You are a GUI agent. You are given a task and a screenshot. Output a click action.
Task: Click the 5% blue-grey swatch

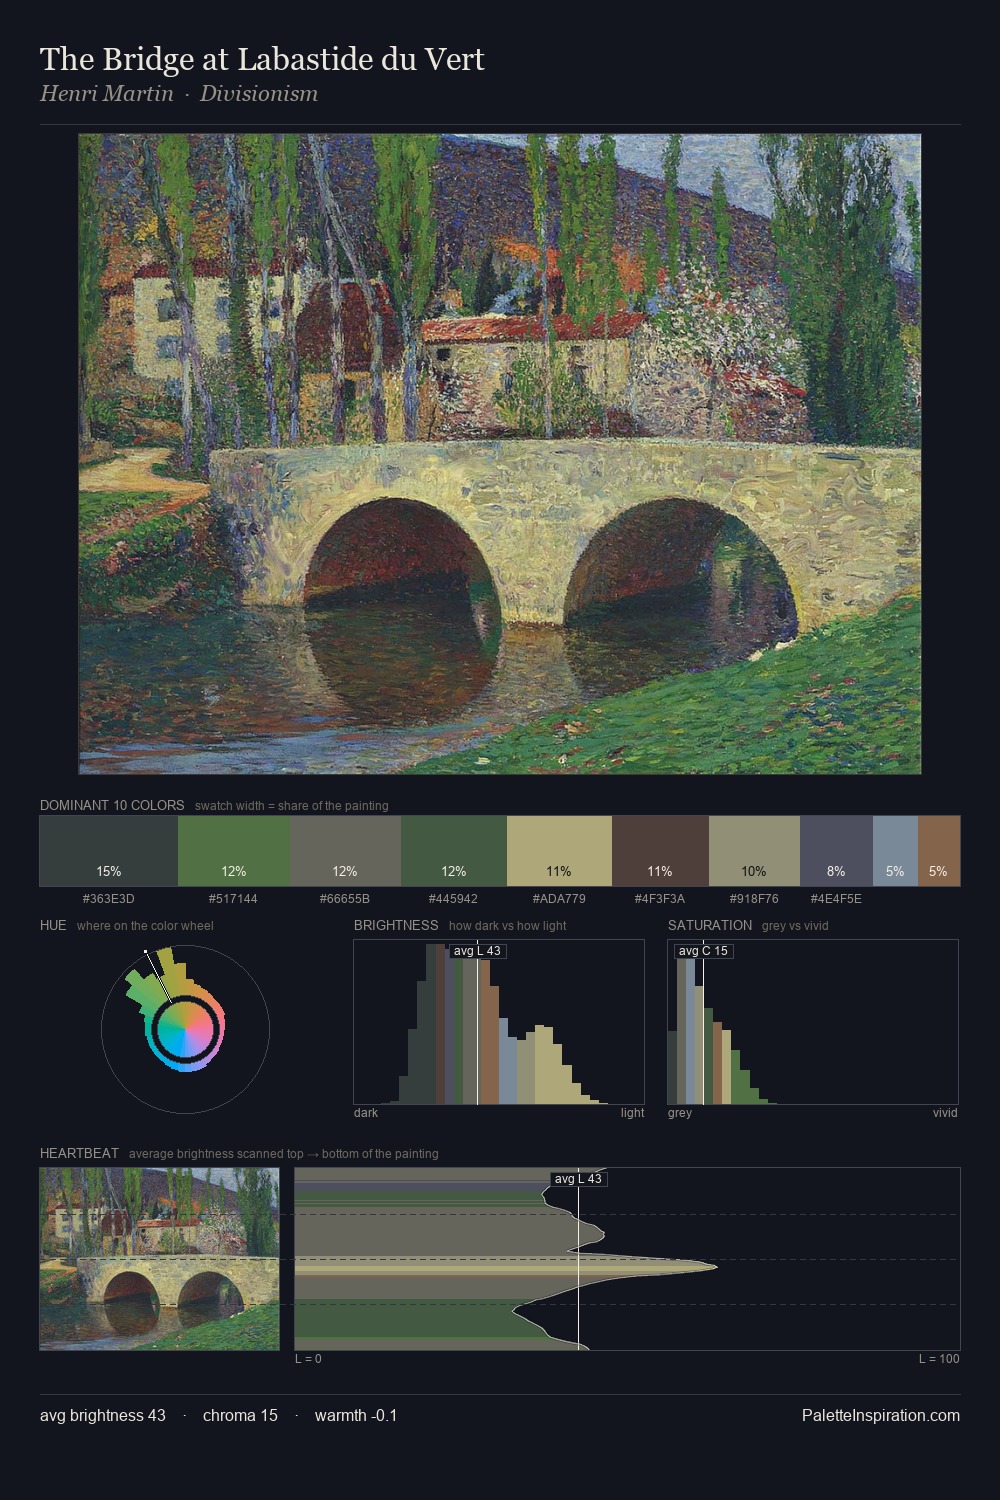(895, 851)
